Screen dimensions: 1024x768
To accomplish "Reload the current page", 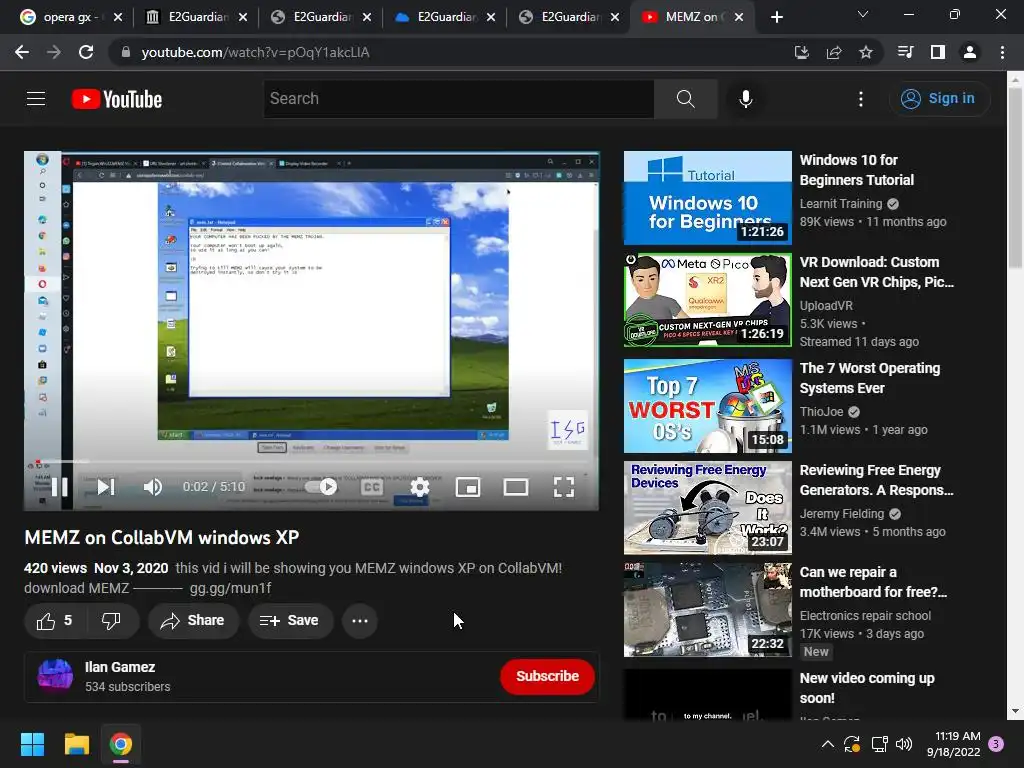I will (86, 52).
